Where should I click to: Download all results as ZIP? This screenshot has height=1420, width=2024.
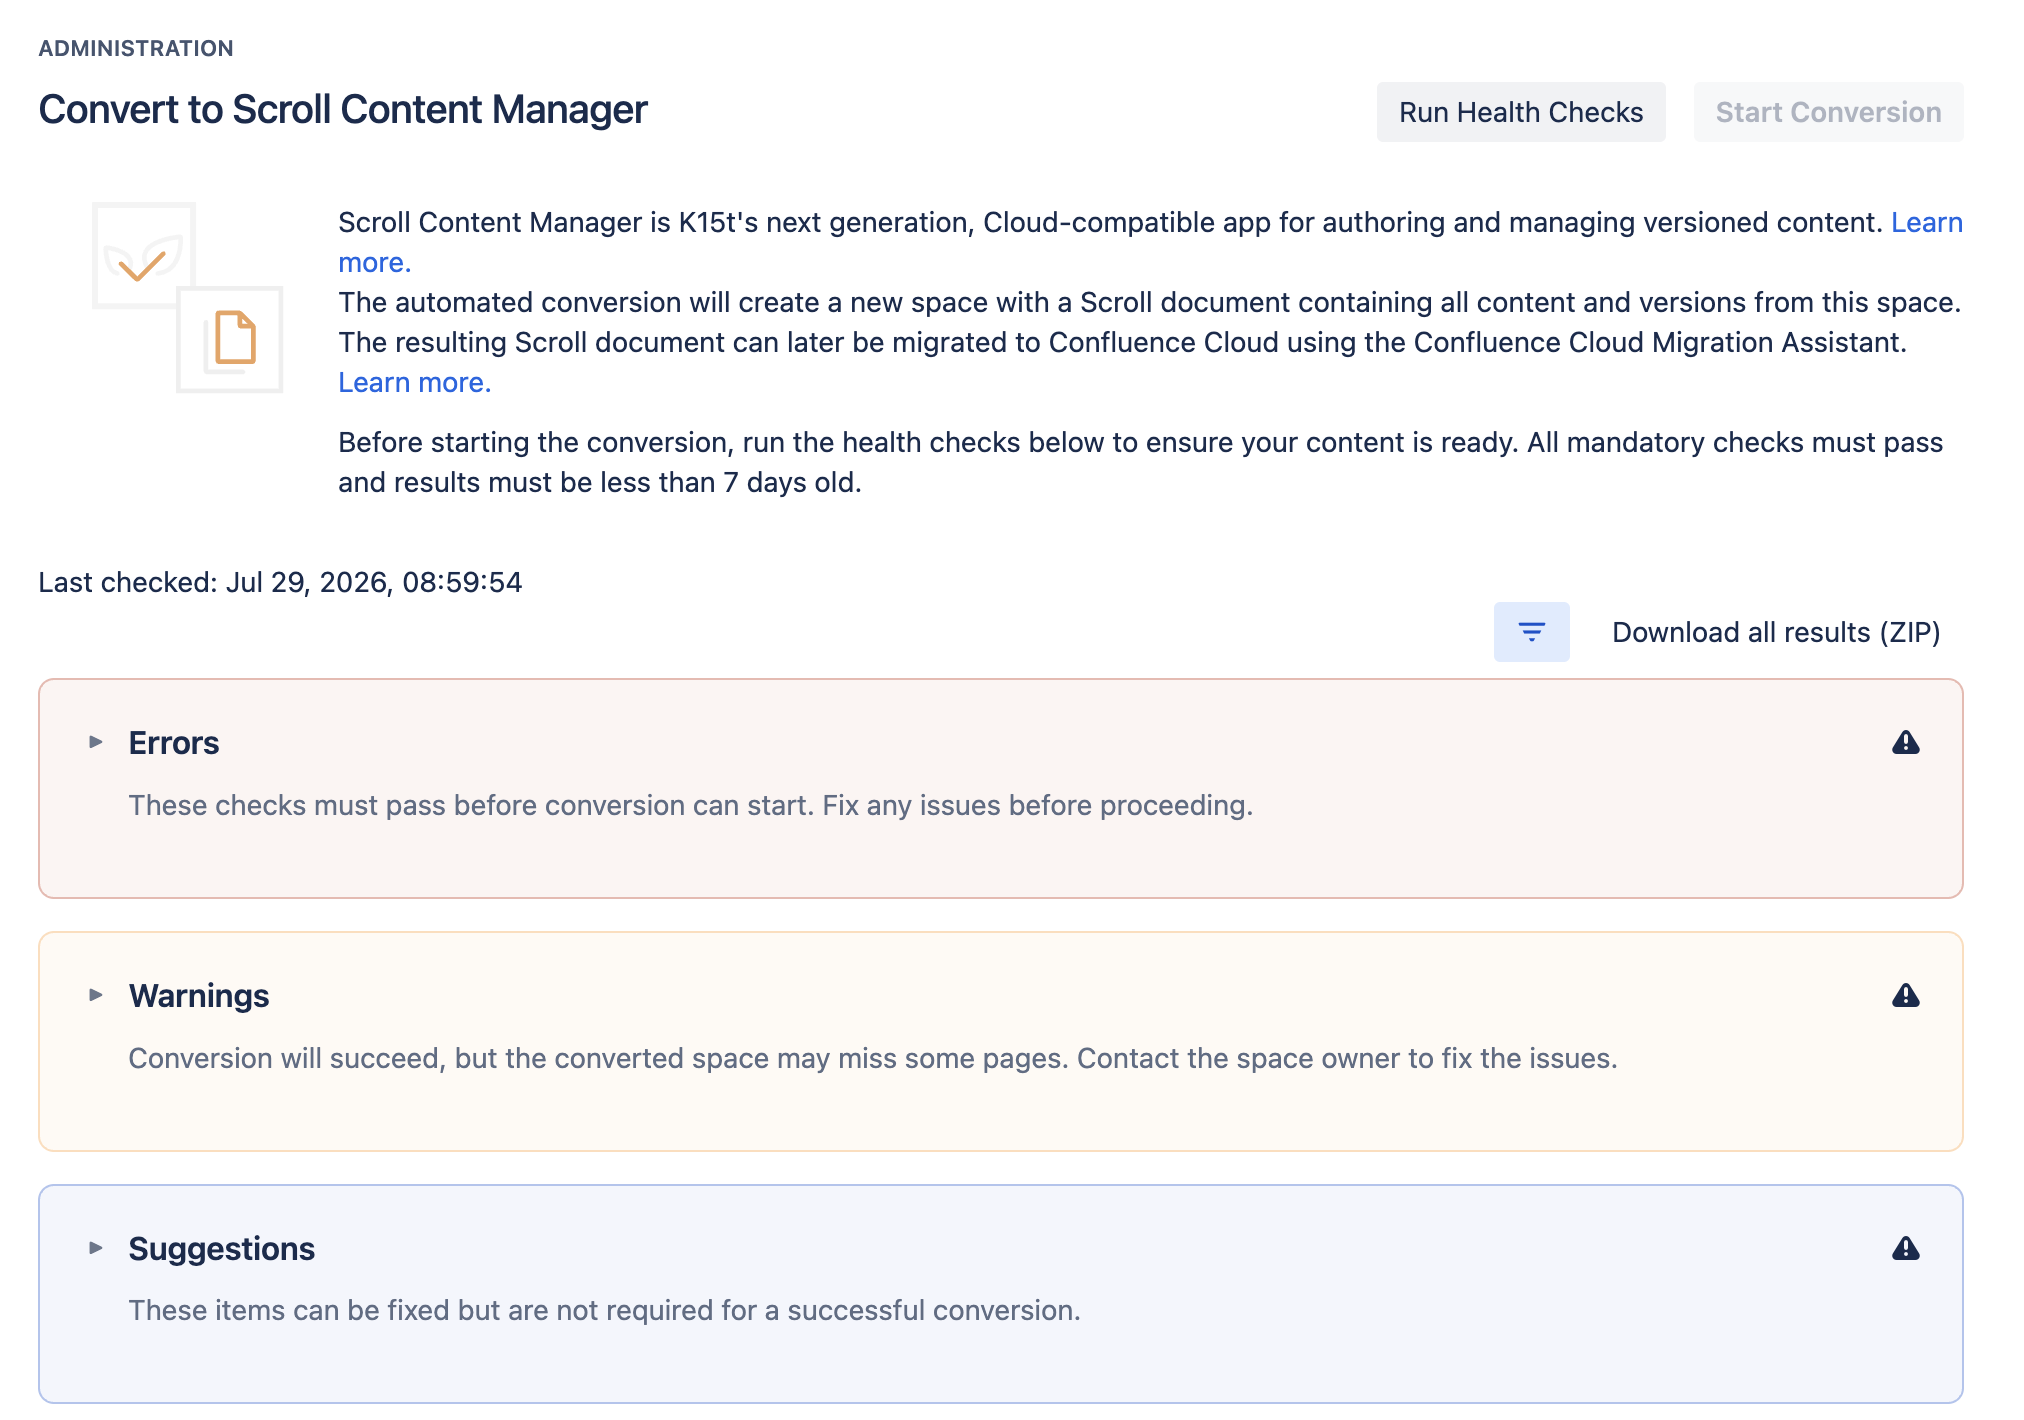tap(1776, 632)
